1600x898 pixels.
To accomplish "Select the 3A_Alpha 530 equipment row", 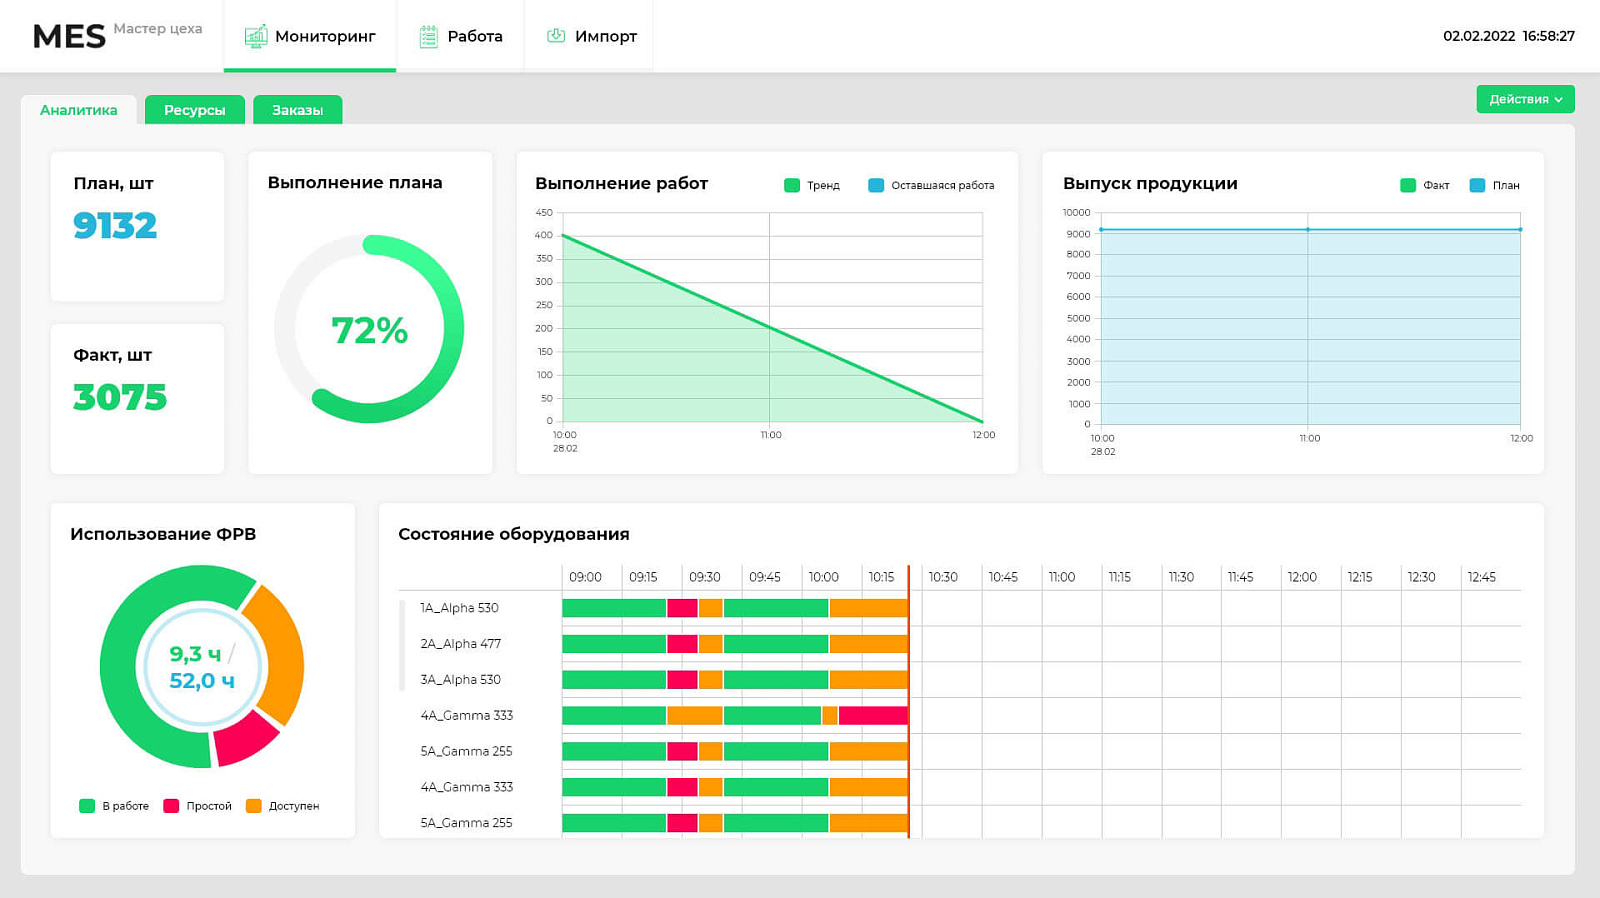I will (x=960, y=680).
